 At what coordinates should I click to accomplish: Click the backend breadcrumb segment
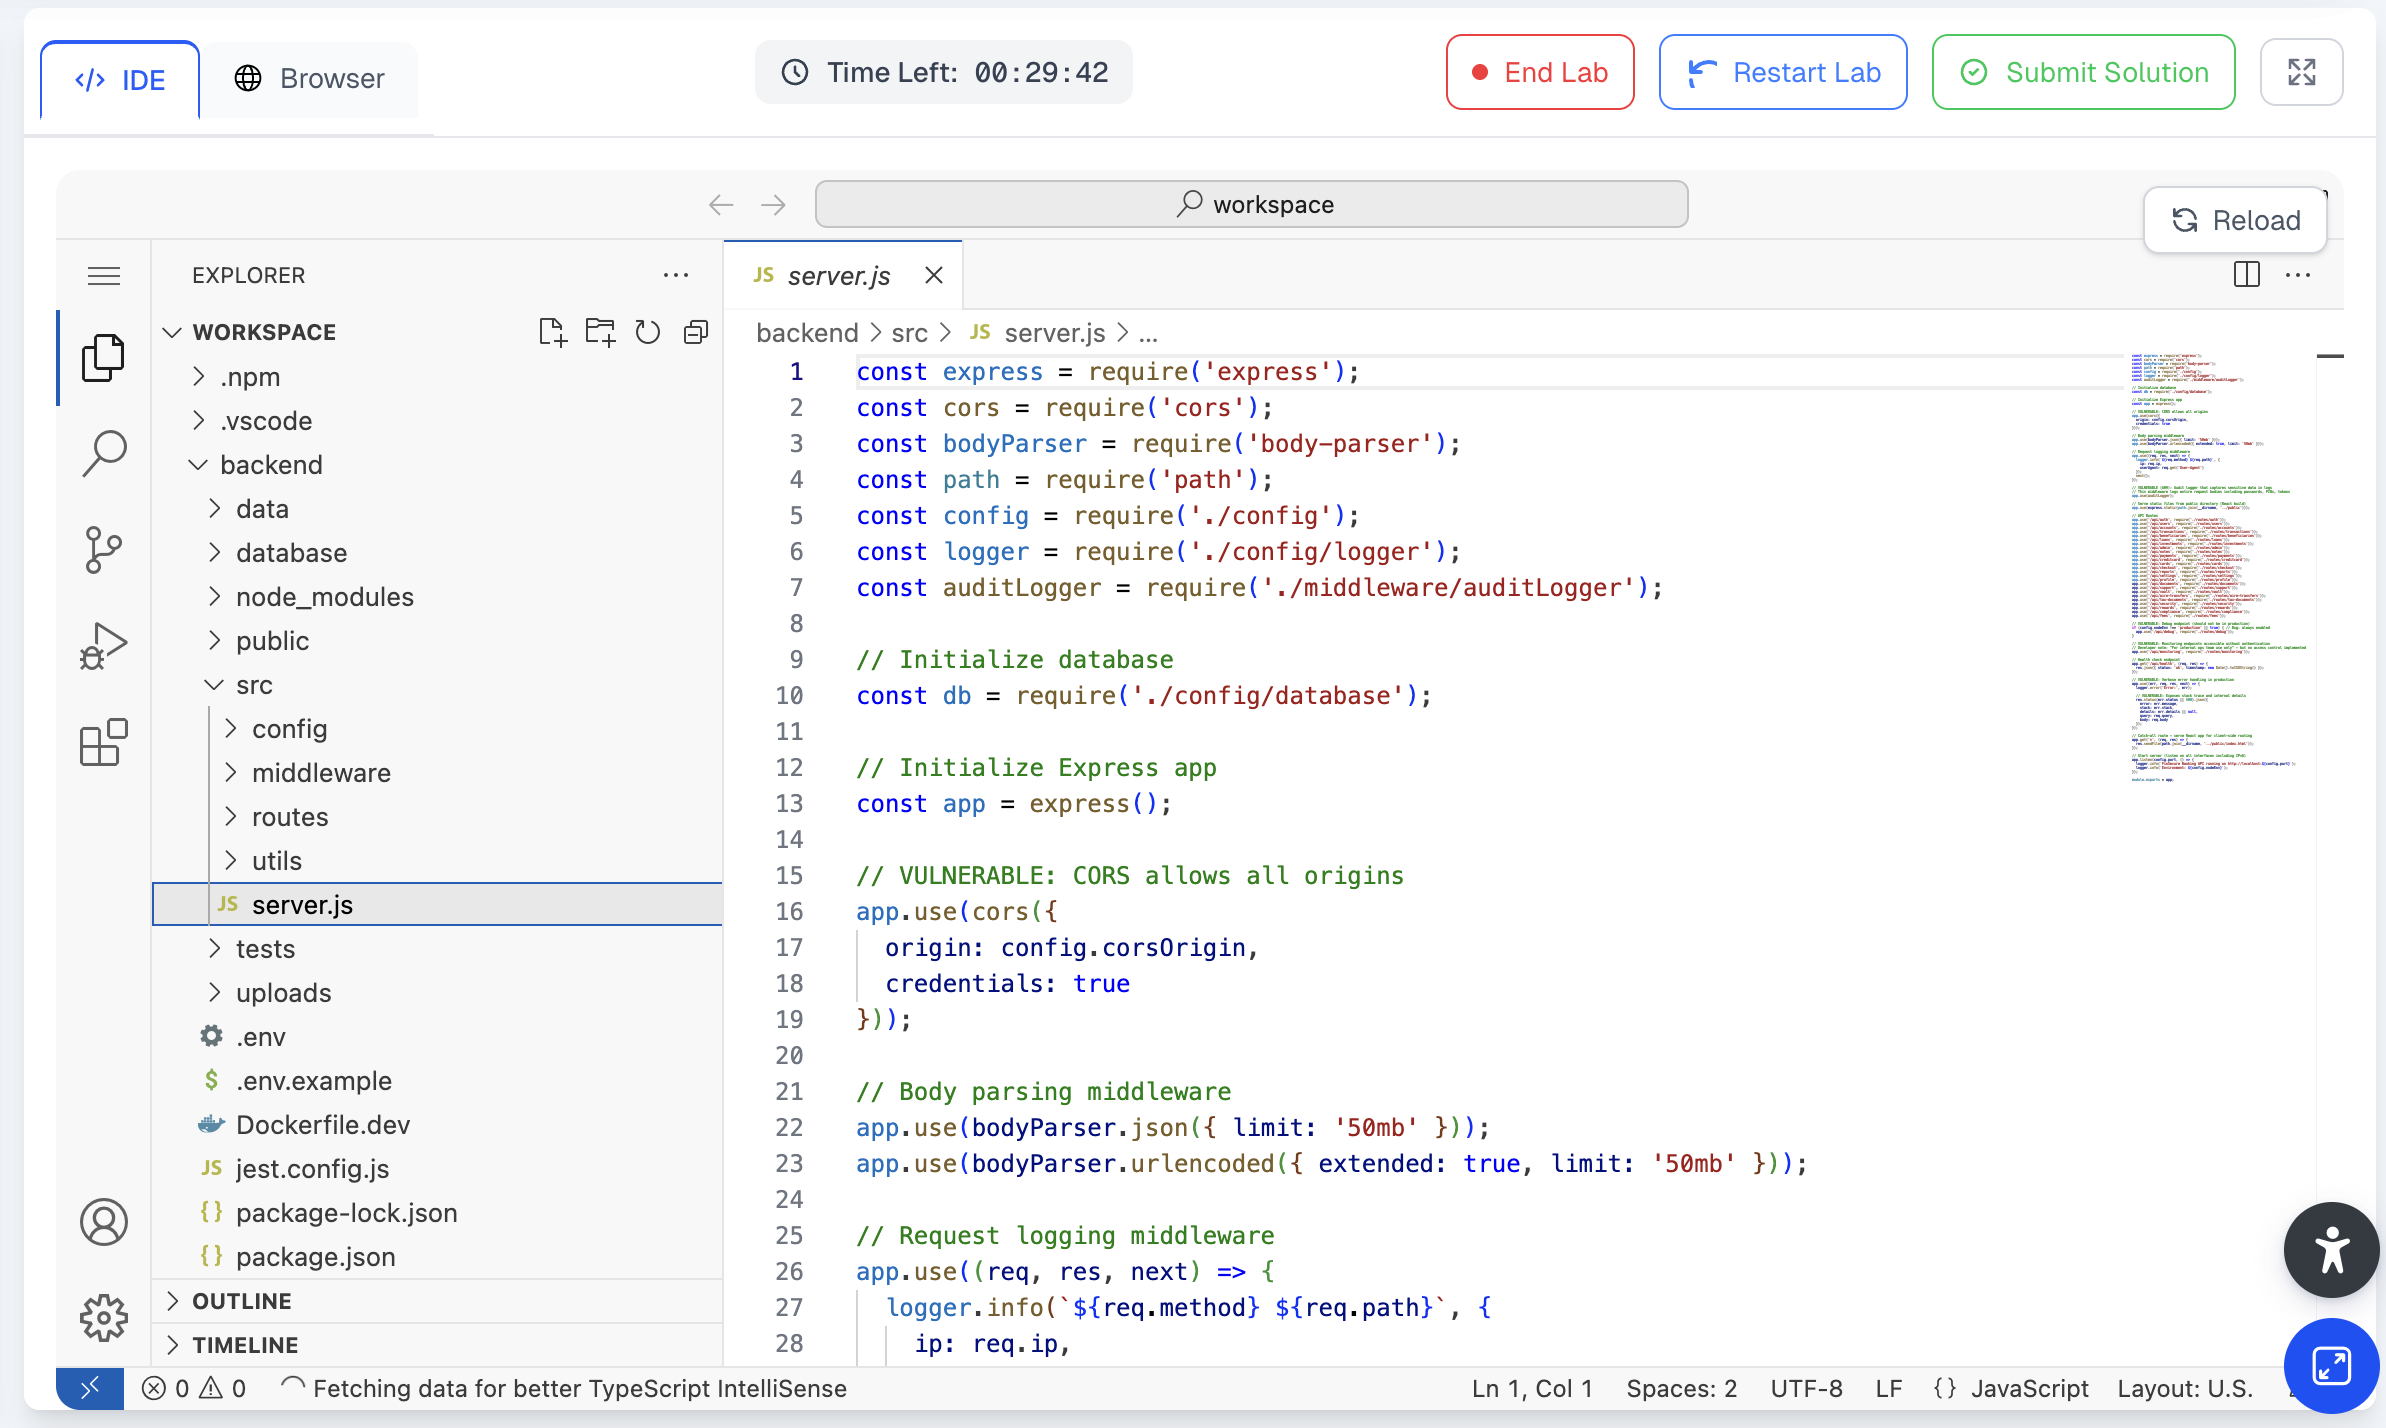point(807,333)
